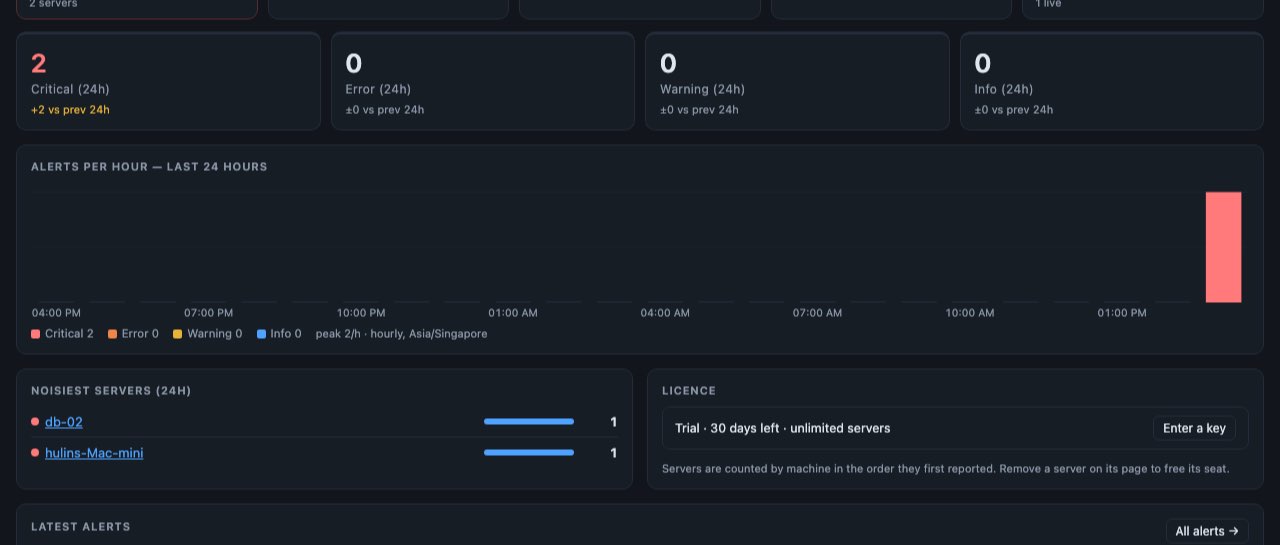Viewport: 1280px width, 545px height.
Task: Click the Info 0 legend blue swatch
Action: pyautogui.click(x=261, y=334)
